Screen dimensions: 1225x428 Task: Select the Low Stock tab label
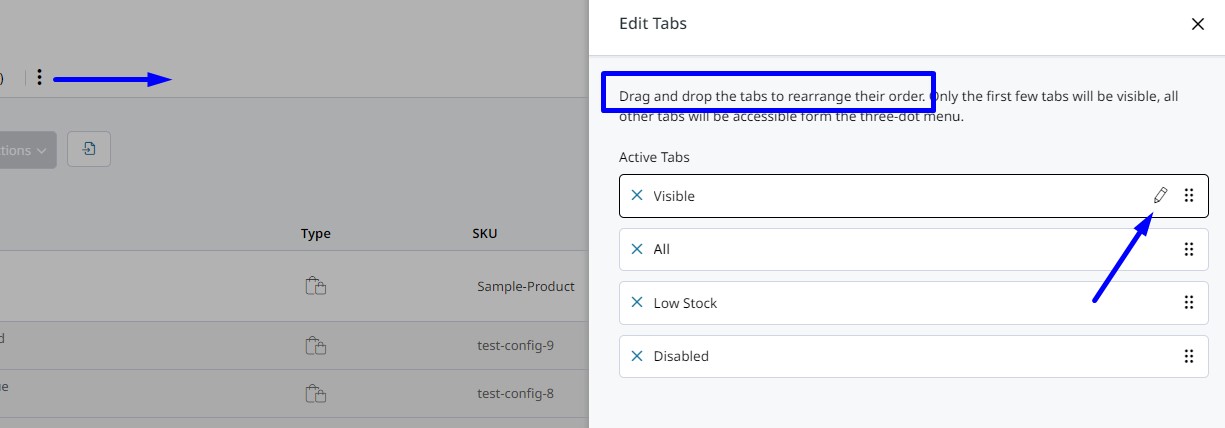point(685,303)
